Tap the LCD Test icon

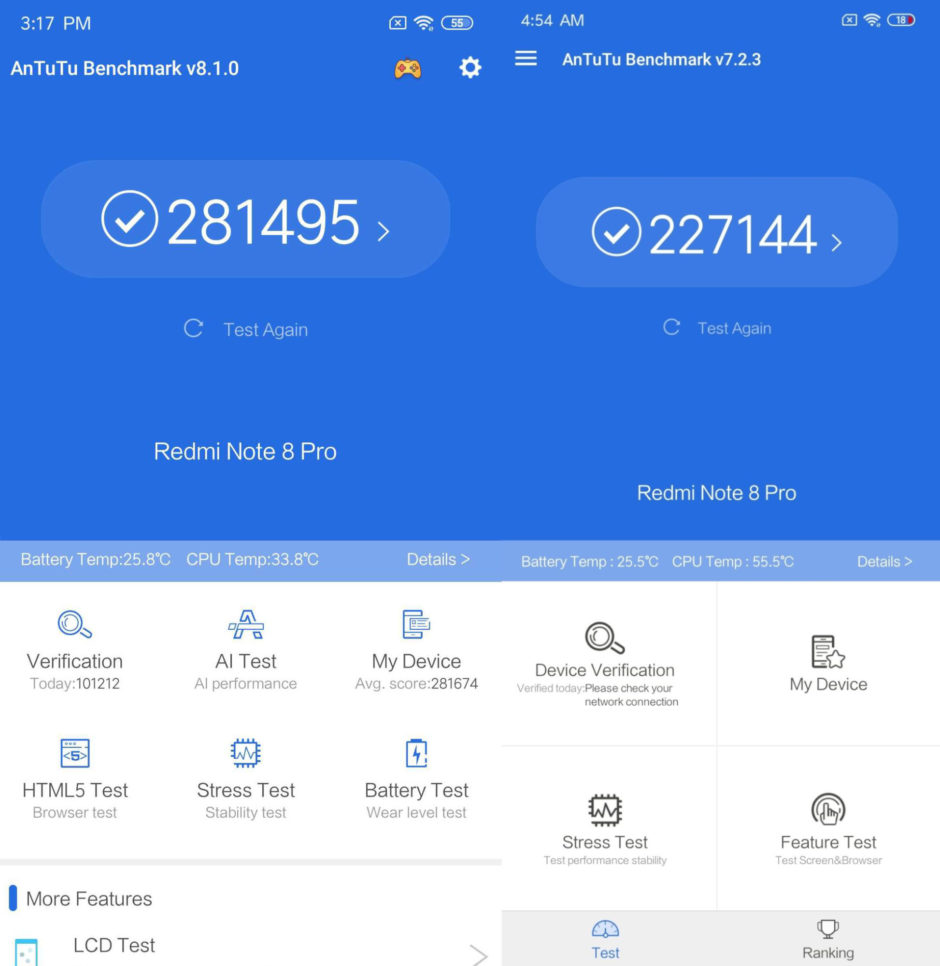(x=26, y=952)
